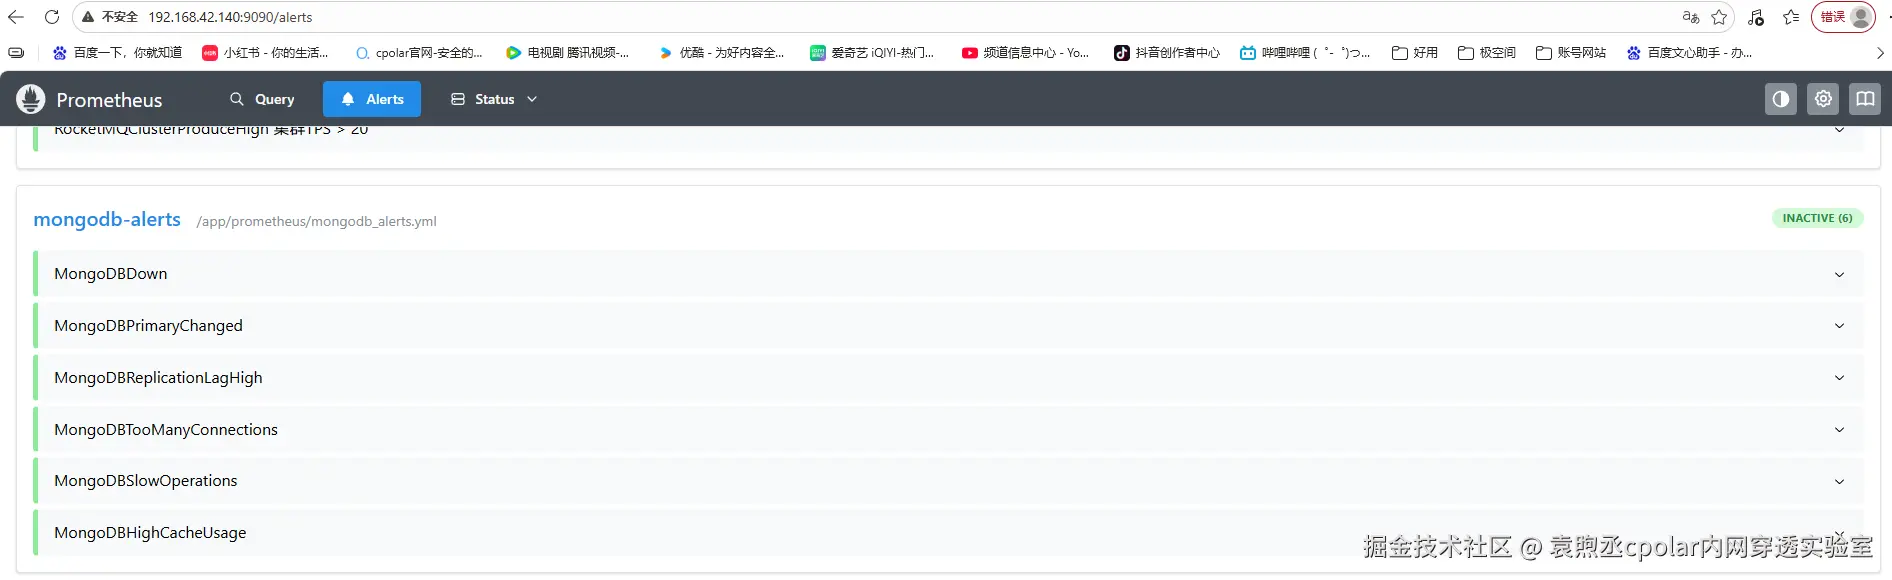Click the Prometheus flame logo icon

31,99
